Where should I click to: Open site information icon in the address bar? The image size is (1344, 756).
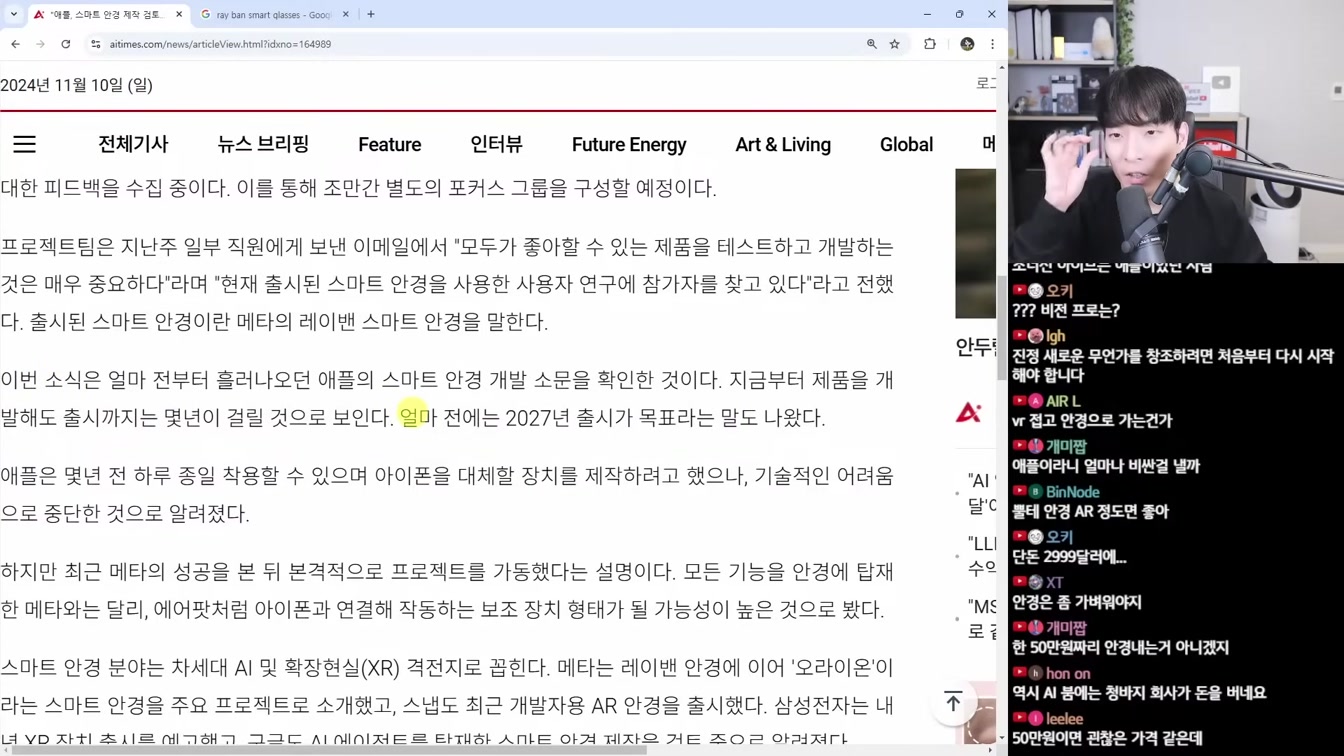[96, 44]
